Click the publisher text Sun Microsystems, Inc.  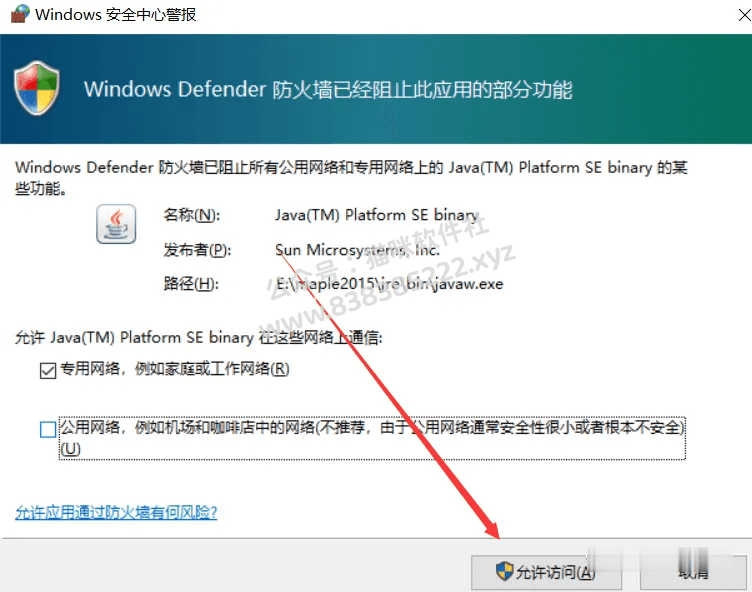pyautogui.click(x=357, y=250)
